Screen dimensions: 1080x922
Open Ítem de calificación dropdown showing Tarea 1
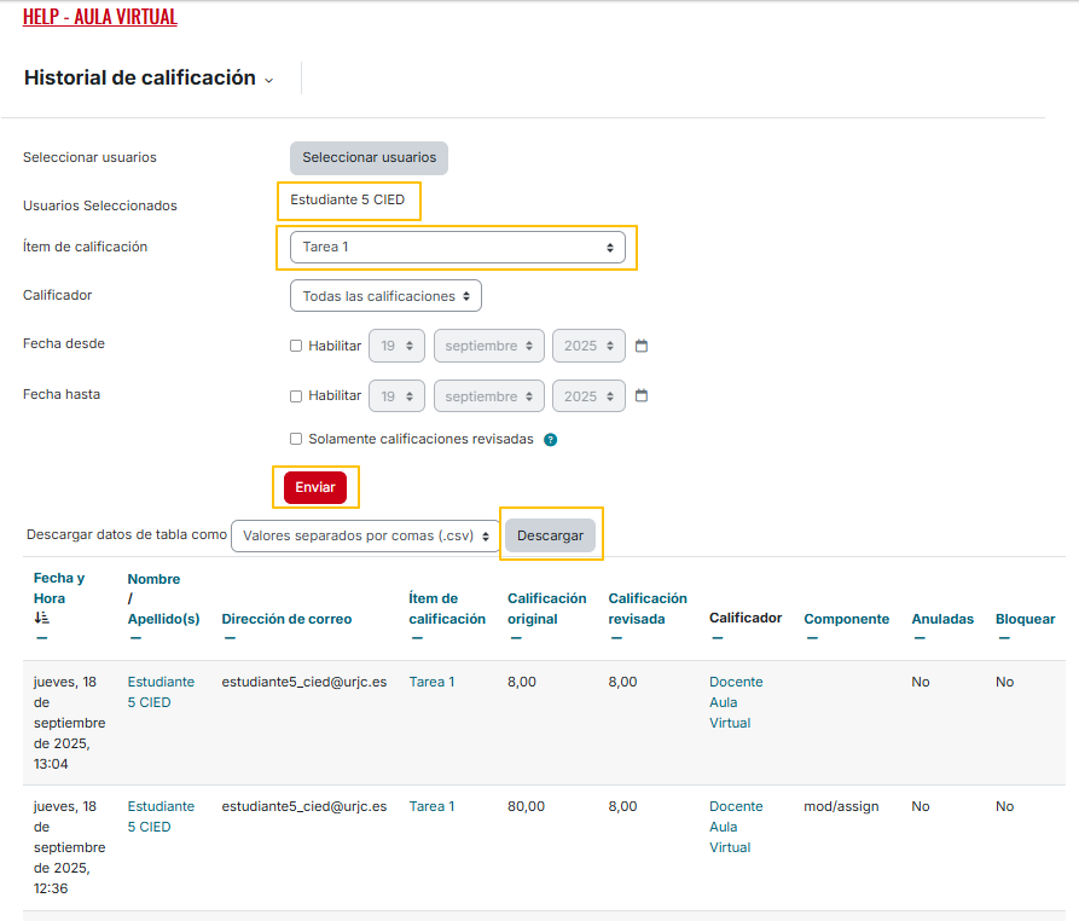(458, 247)
